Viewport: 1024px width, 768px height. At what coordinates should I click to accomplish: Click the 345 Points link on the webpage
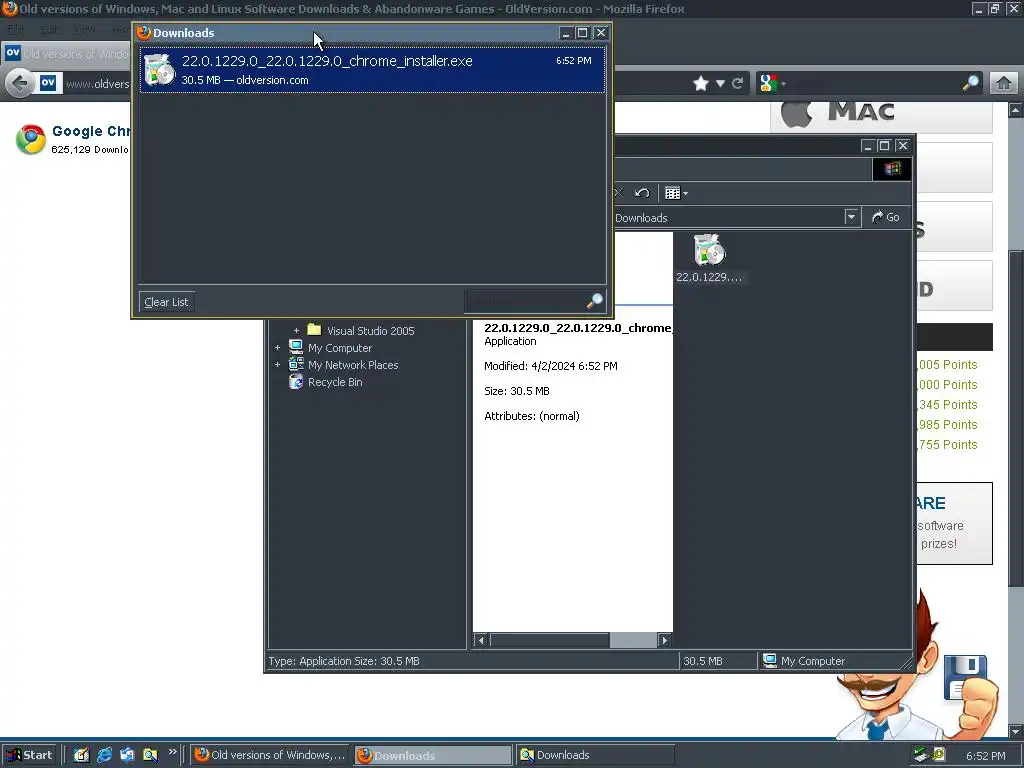948,405
